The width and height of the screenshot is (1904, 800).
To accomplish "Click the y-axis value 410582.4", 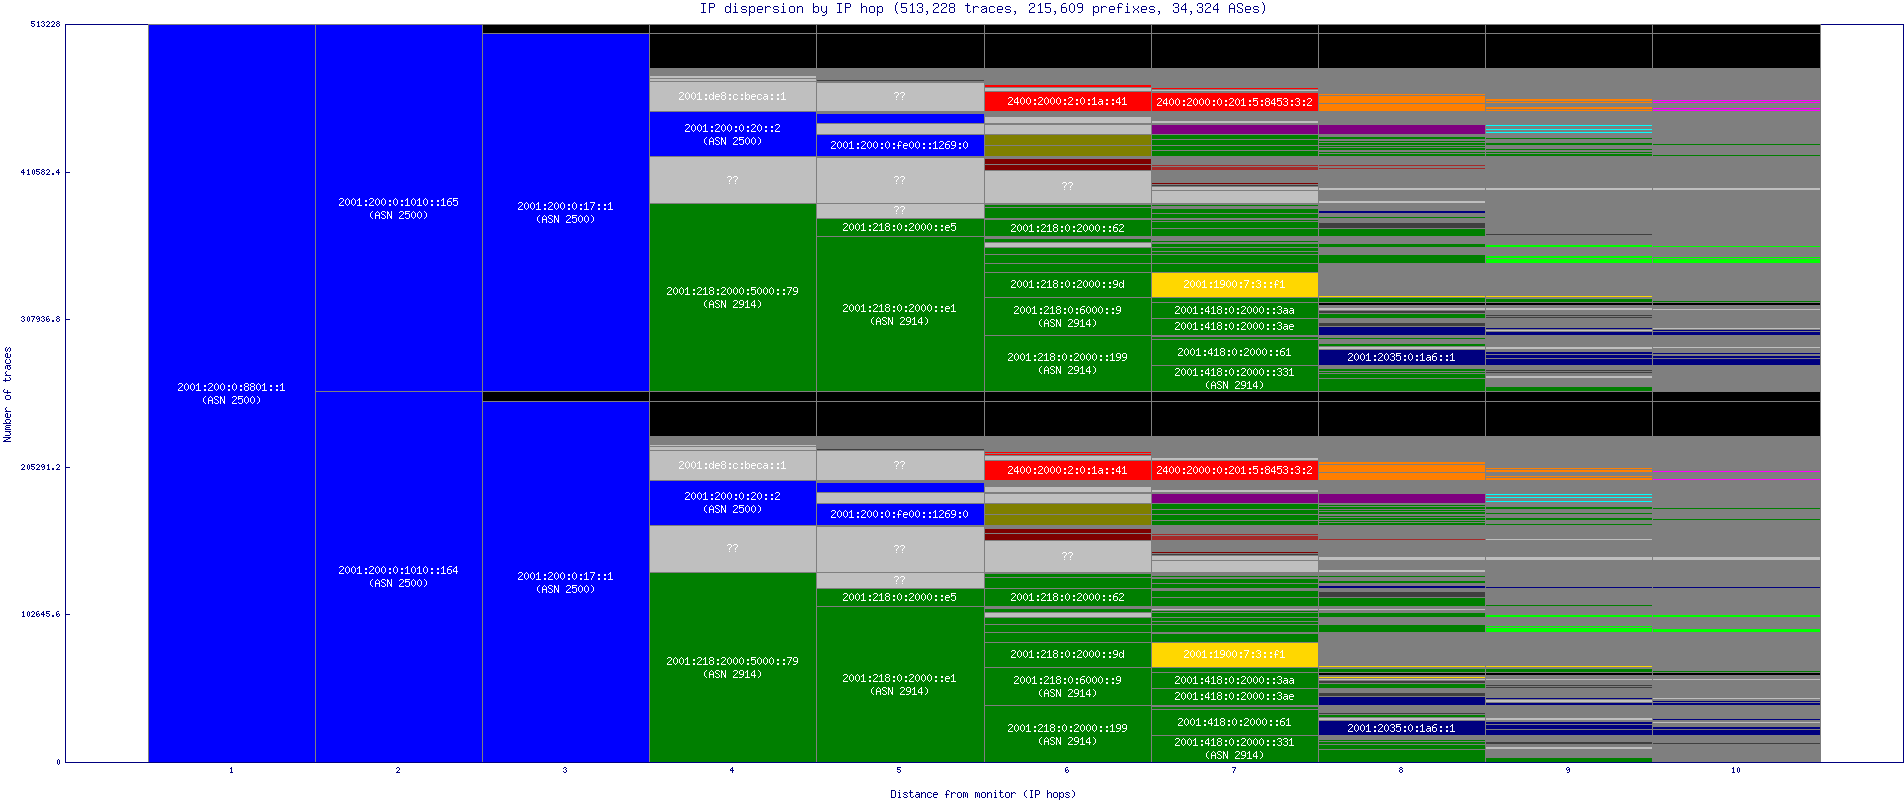I will click(x=40, y=172).
